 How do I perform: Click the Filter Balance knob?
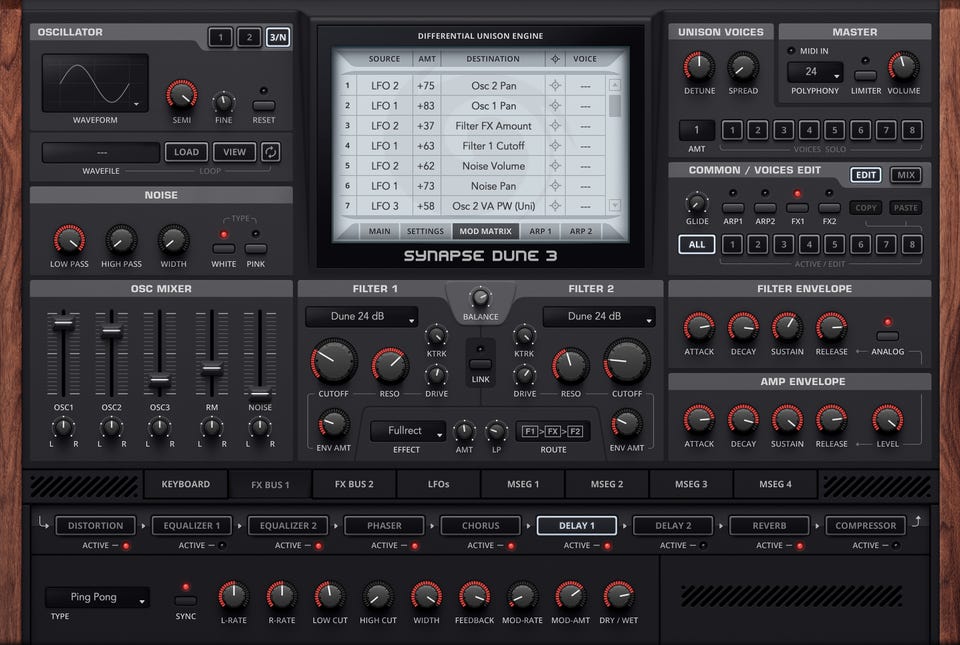(x=480, y=298)
